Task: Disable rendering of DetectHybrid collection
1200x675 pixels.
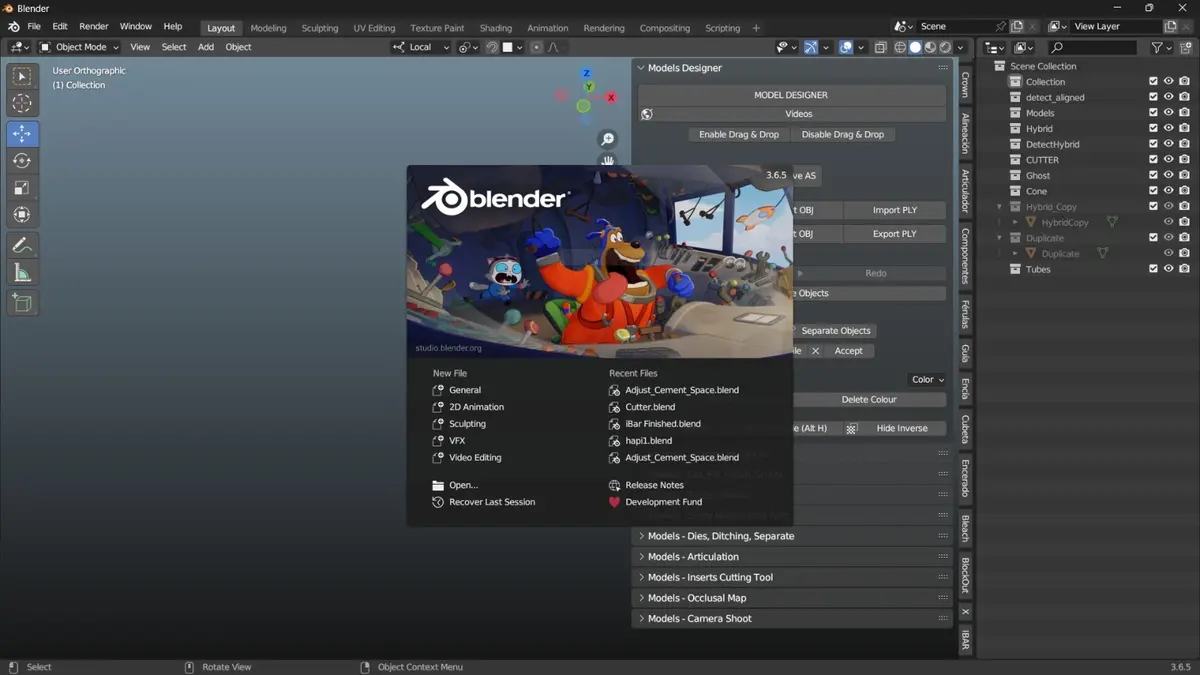Action: (x=1184, y=144)
